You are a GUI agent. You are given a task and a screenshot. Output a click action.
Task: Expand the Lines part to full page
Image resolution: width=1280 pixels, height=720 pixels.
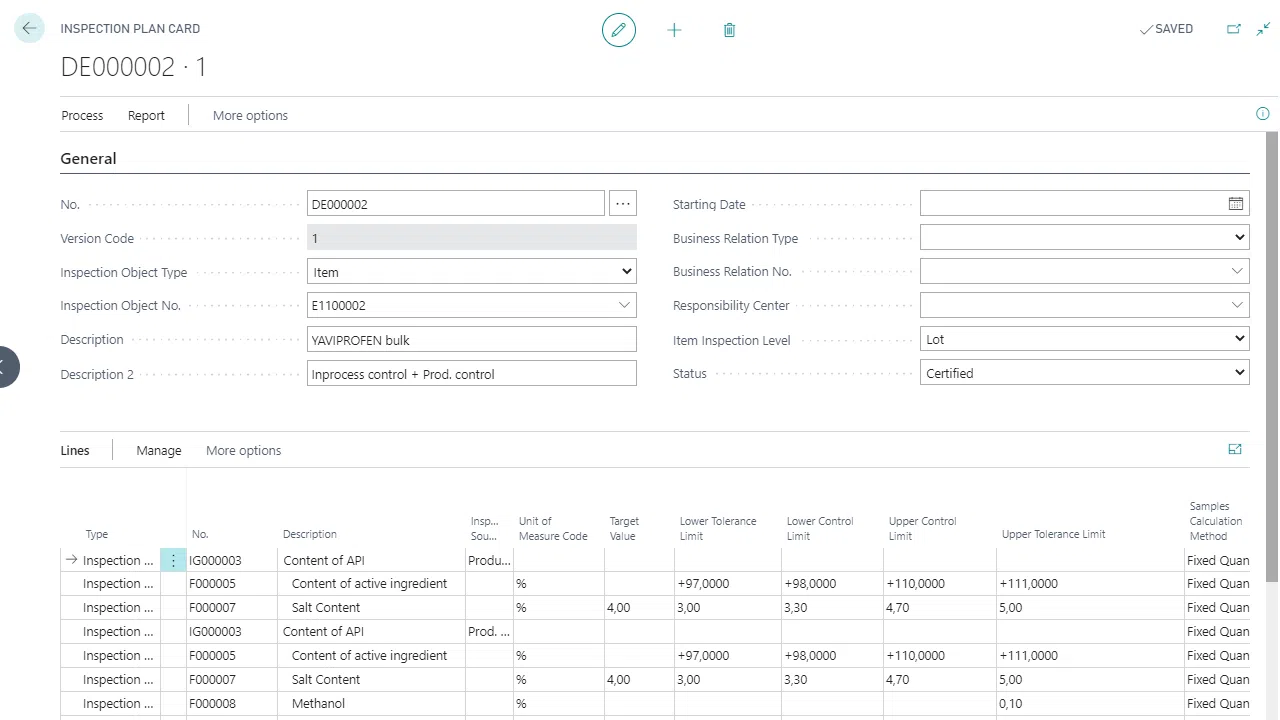coord(1235,450)
